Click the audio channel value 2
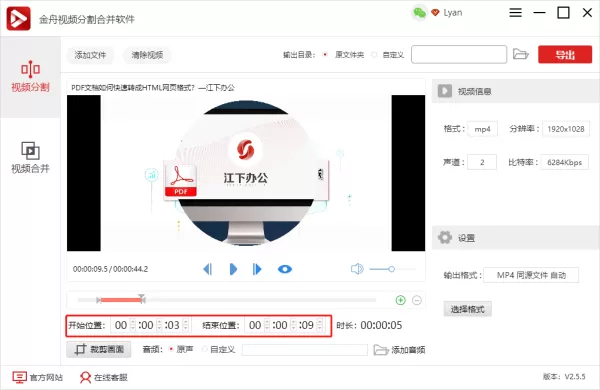 pyautogui.click(x=482, y=162)
